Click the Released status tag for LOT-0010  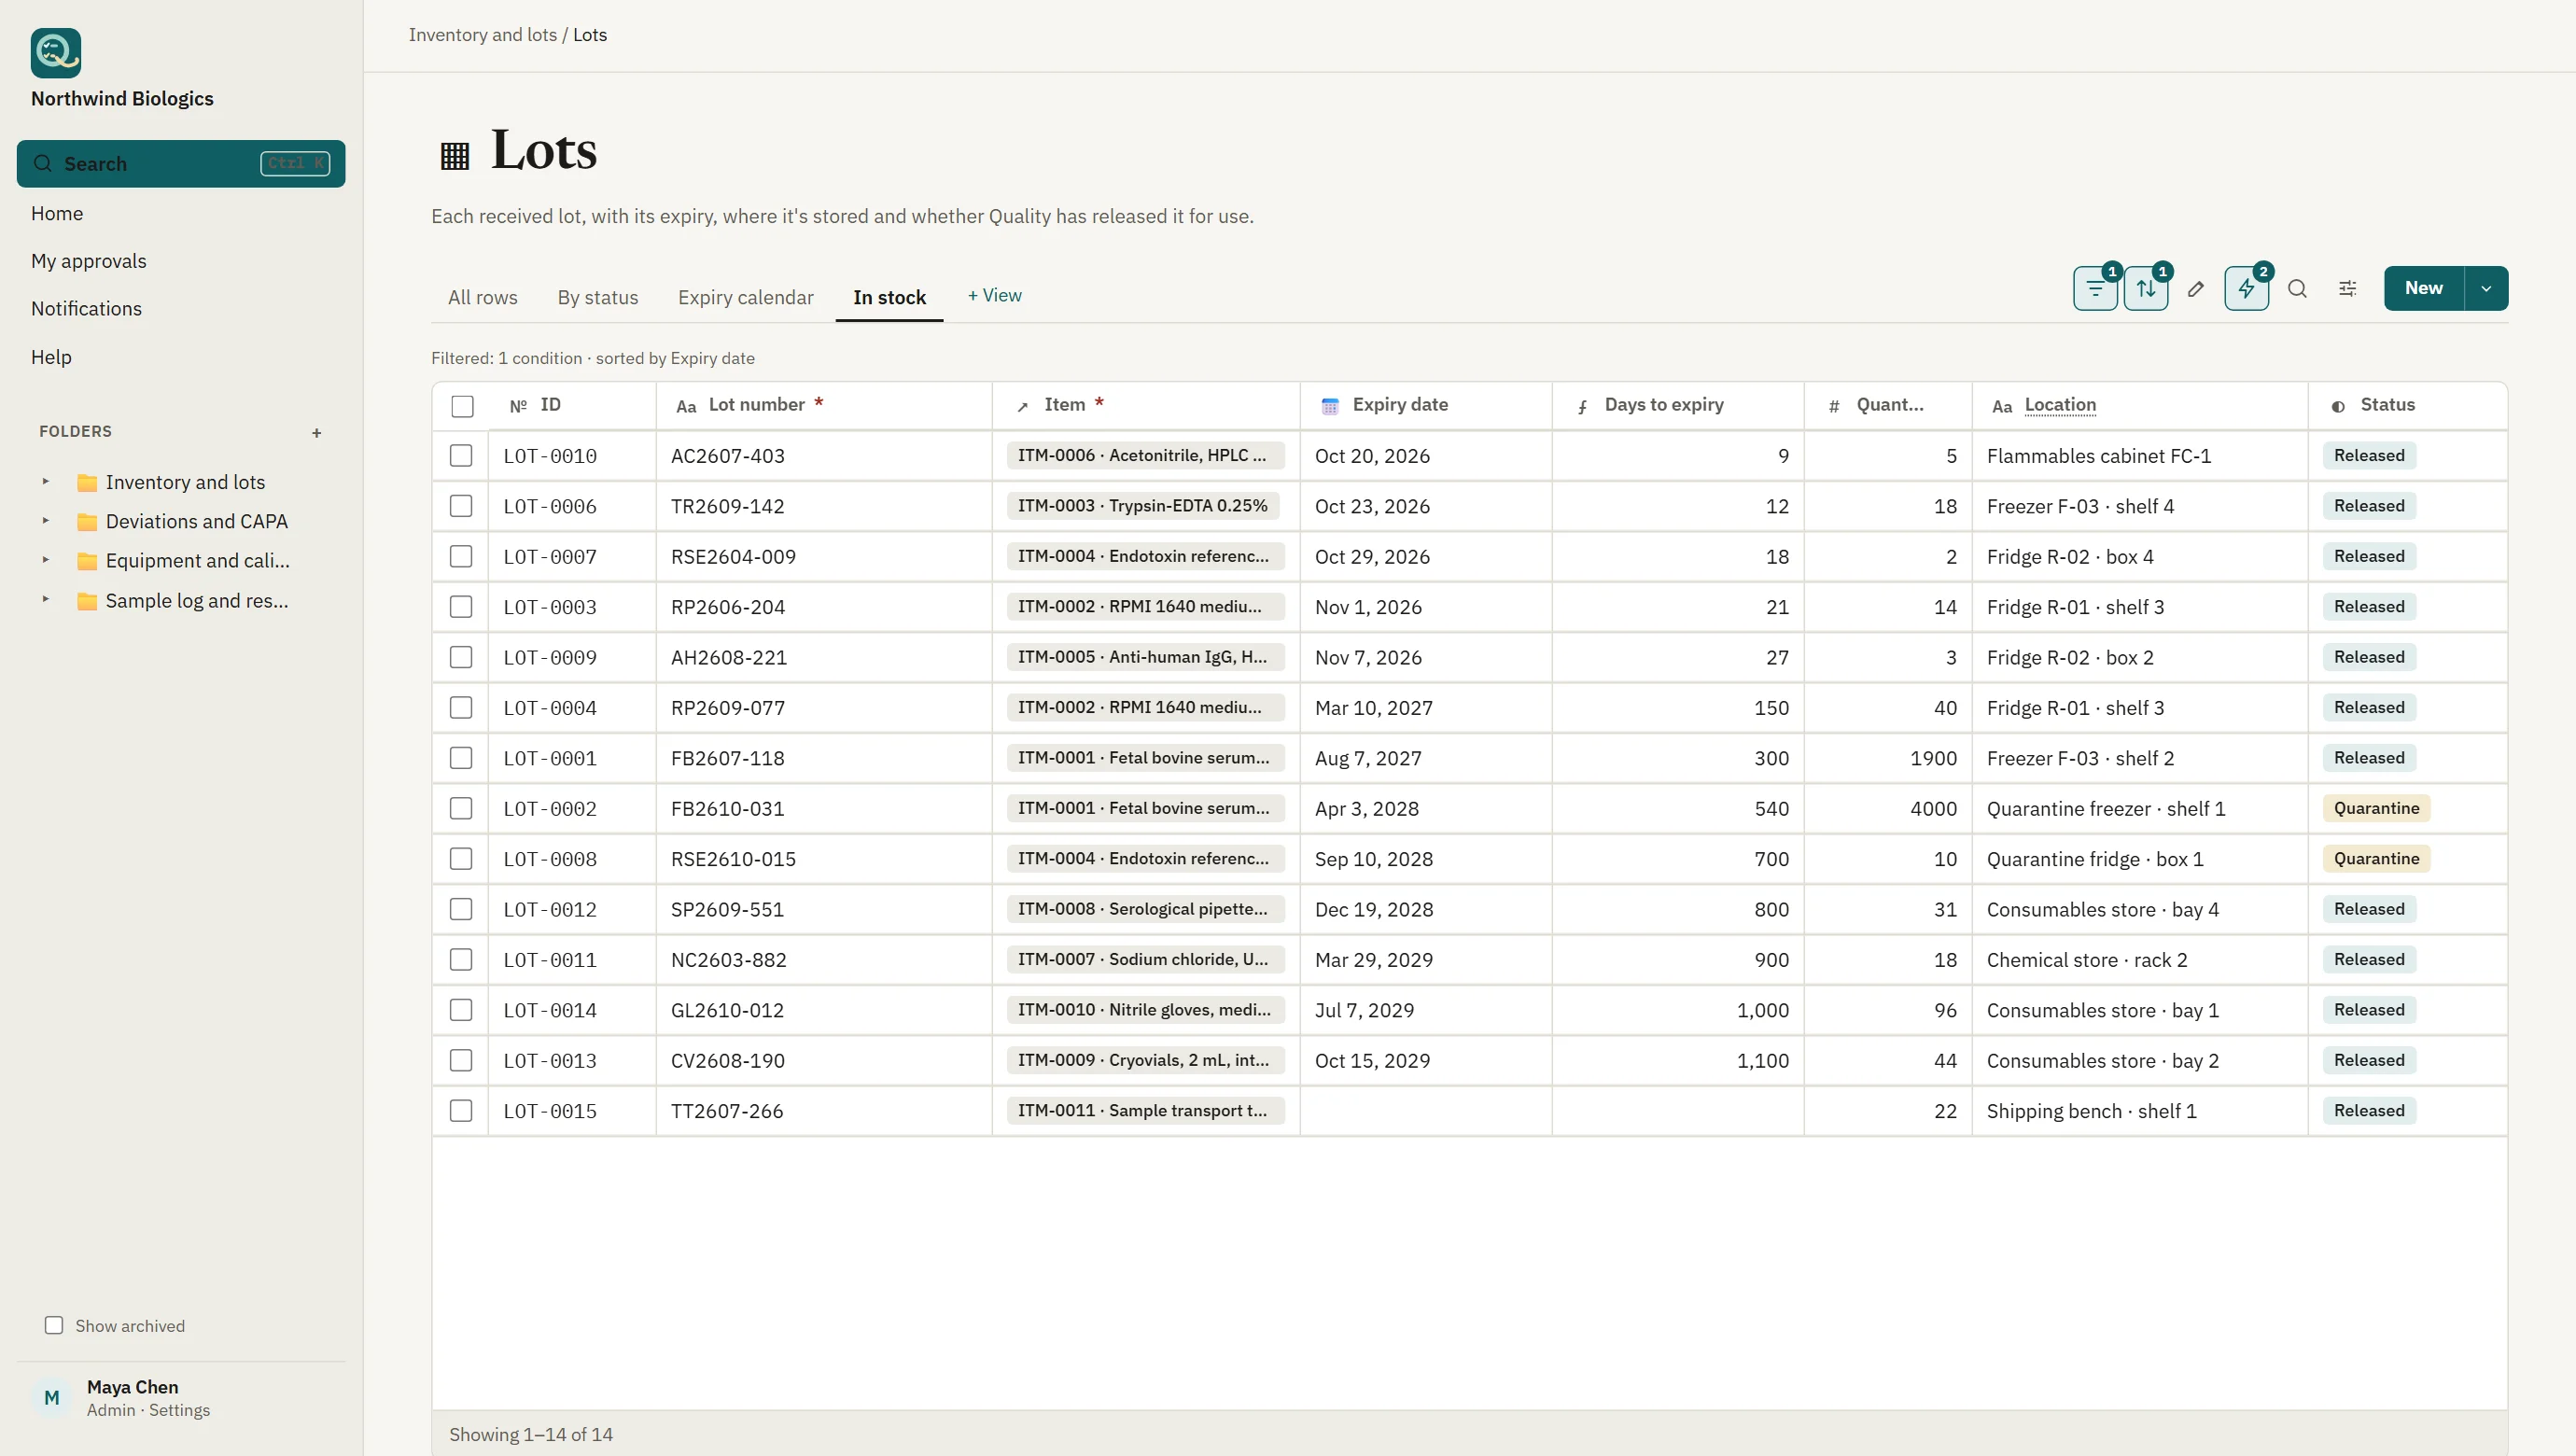(2369, 455)
